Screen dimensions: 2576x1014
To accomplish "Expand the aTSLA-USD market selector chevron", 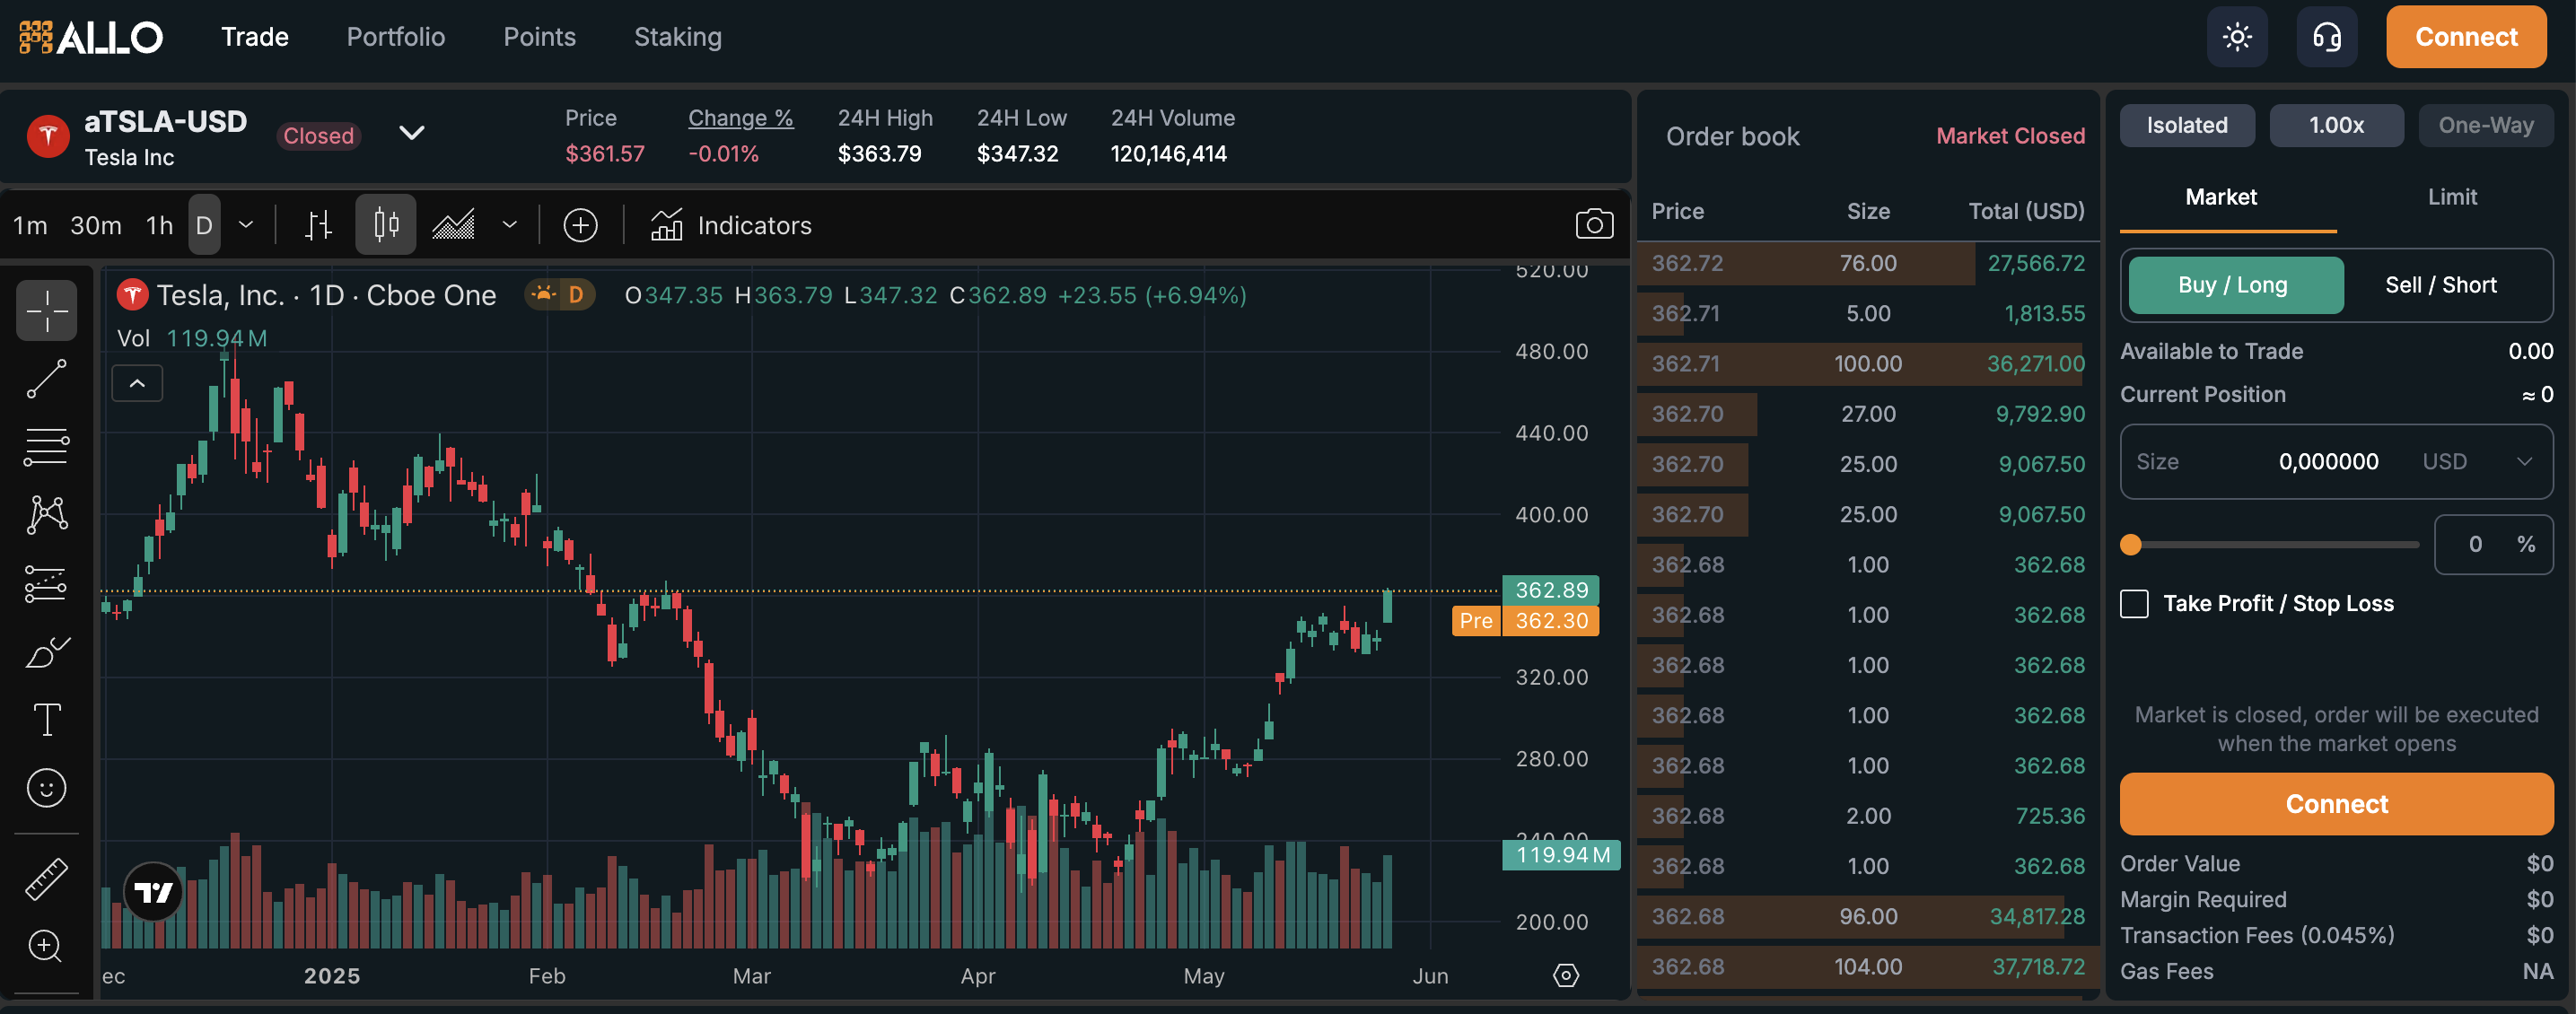I will tap(412, 133).
